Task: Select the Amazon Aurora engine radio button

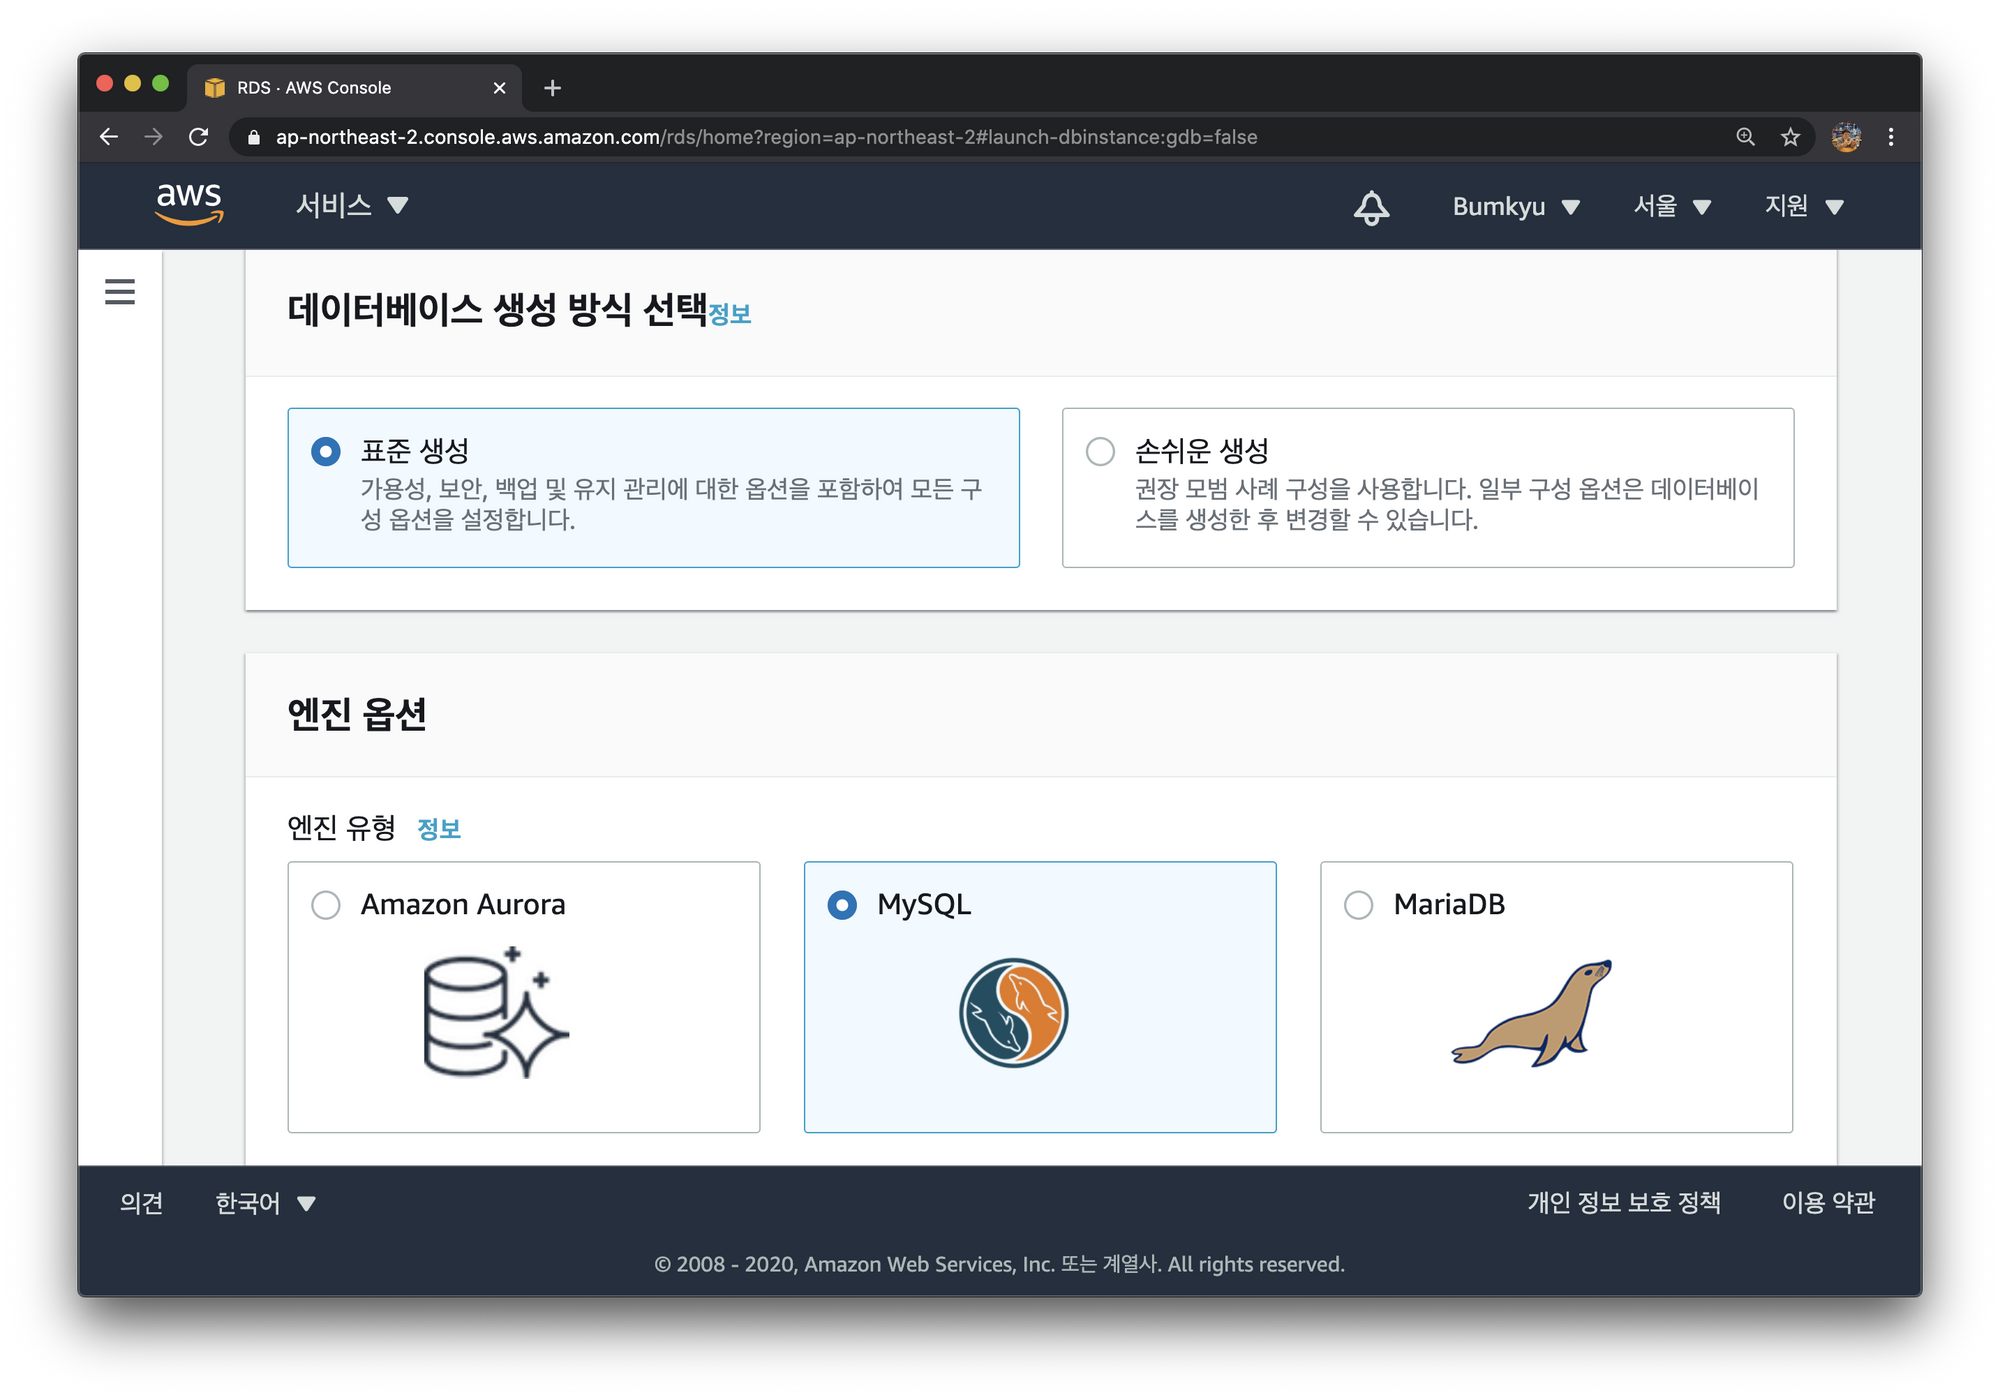Action: tap(326, 905)
